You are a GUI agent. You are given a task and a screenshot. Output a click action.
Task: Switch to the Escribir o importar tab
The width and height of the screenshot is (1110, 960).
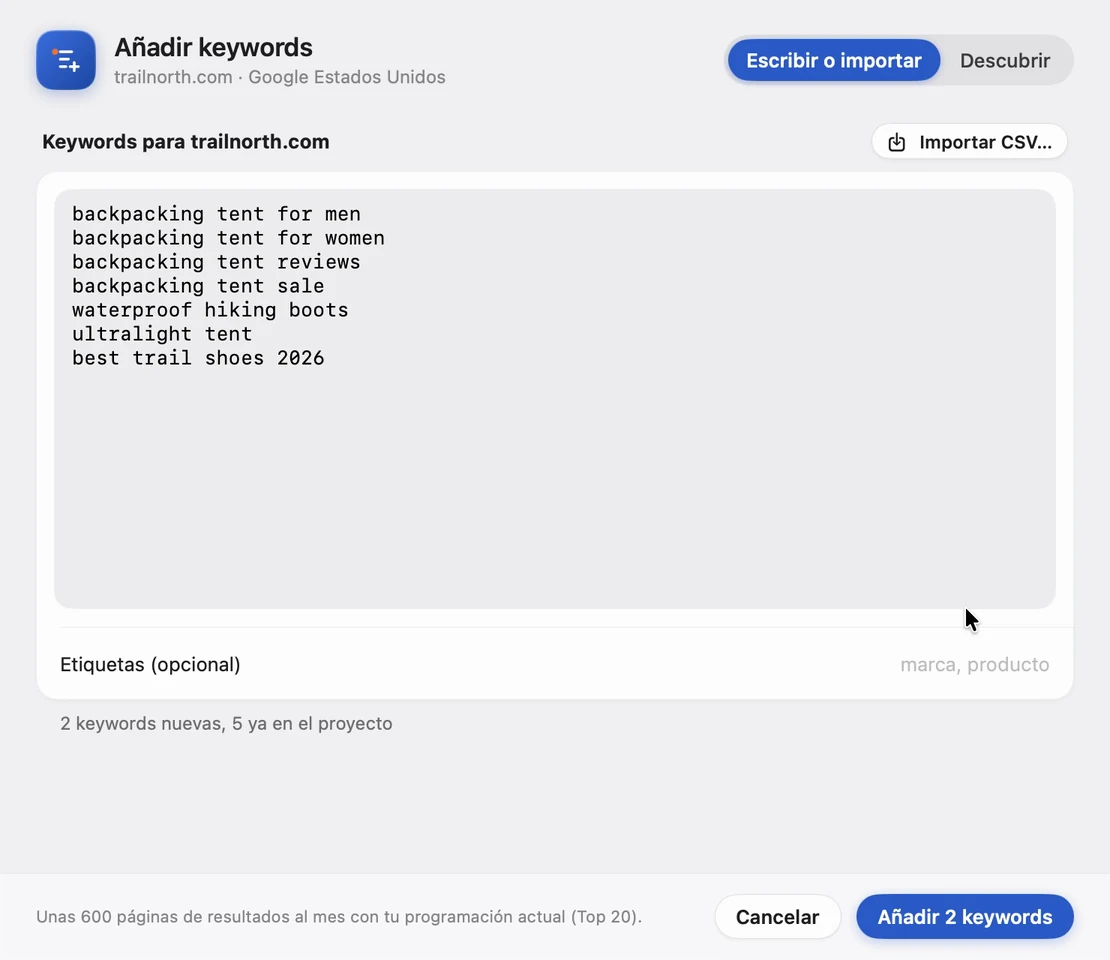[833, 60]
